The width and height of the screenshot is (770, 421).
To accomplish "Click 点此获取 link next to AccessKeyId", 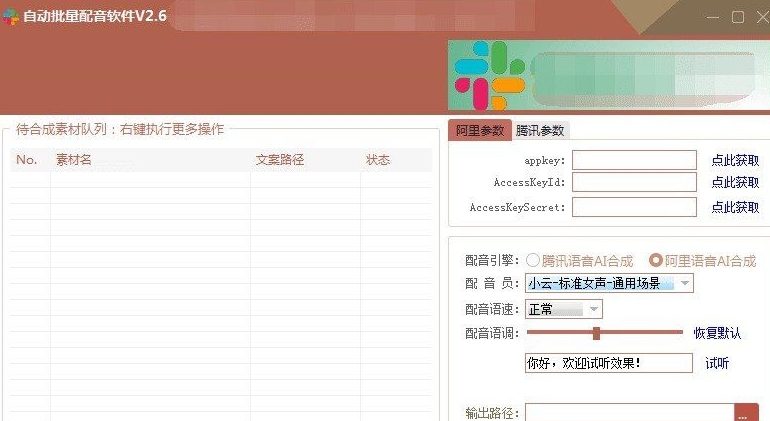I will pos(735,182).
